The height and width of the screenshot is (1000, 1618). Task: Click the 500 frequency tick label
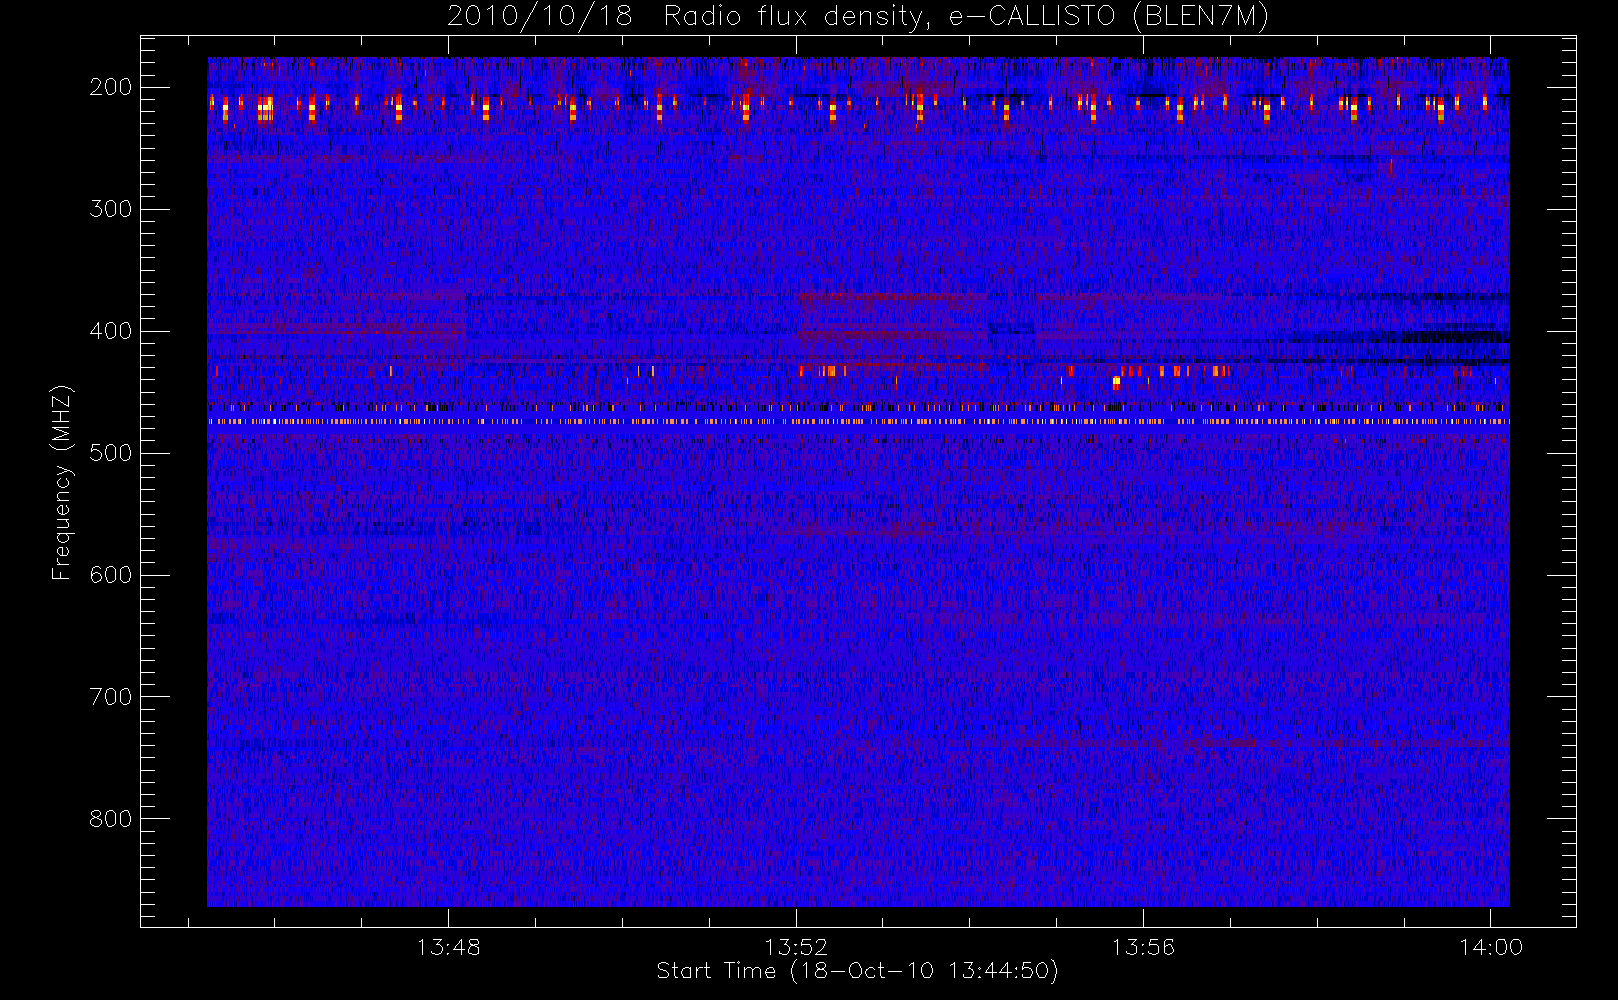(x=111, y=453)
